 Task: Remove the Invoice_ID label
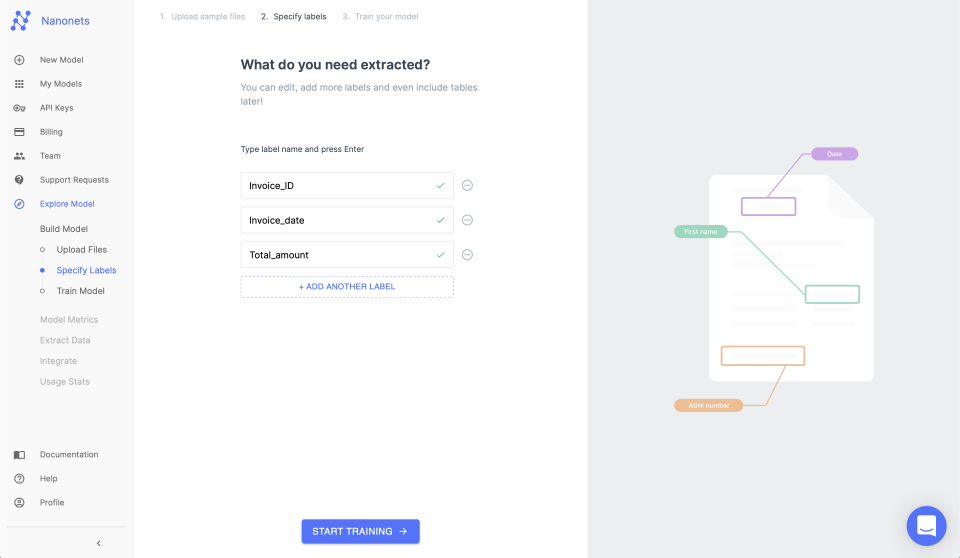(x=467, y=185)
